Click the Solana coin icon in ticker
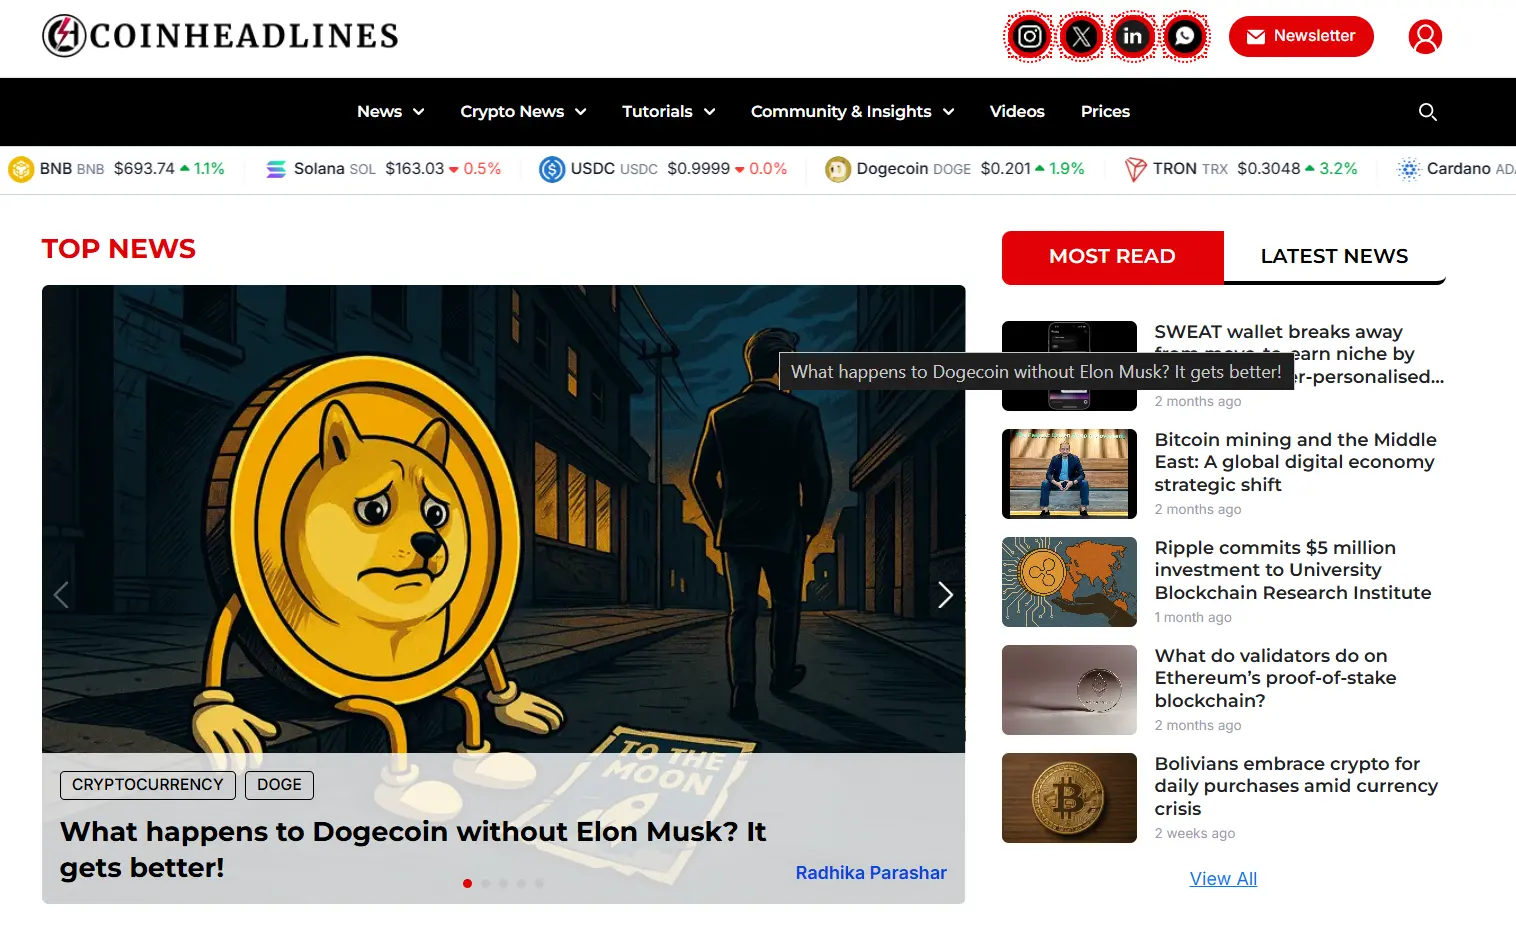Image resolution: width=1516 pixels, height=934 pixels. 276,169
